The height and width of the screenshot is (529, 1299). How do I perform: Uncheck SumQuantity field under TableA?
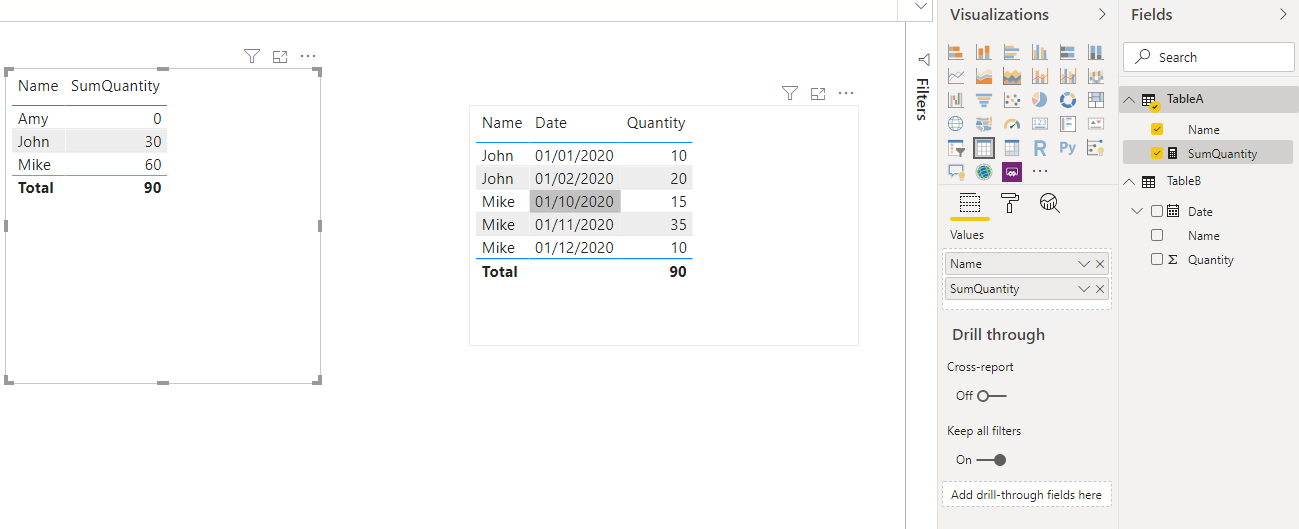pyautogui.click(x=1157, y=153)
